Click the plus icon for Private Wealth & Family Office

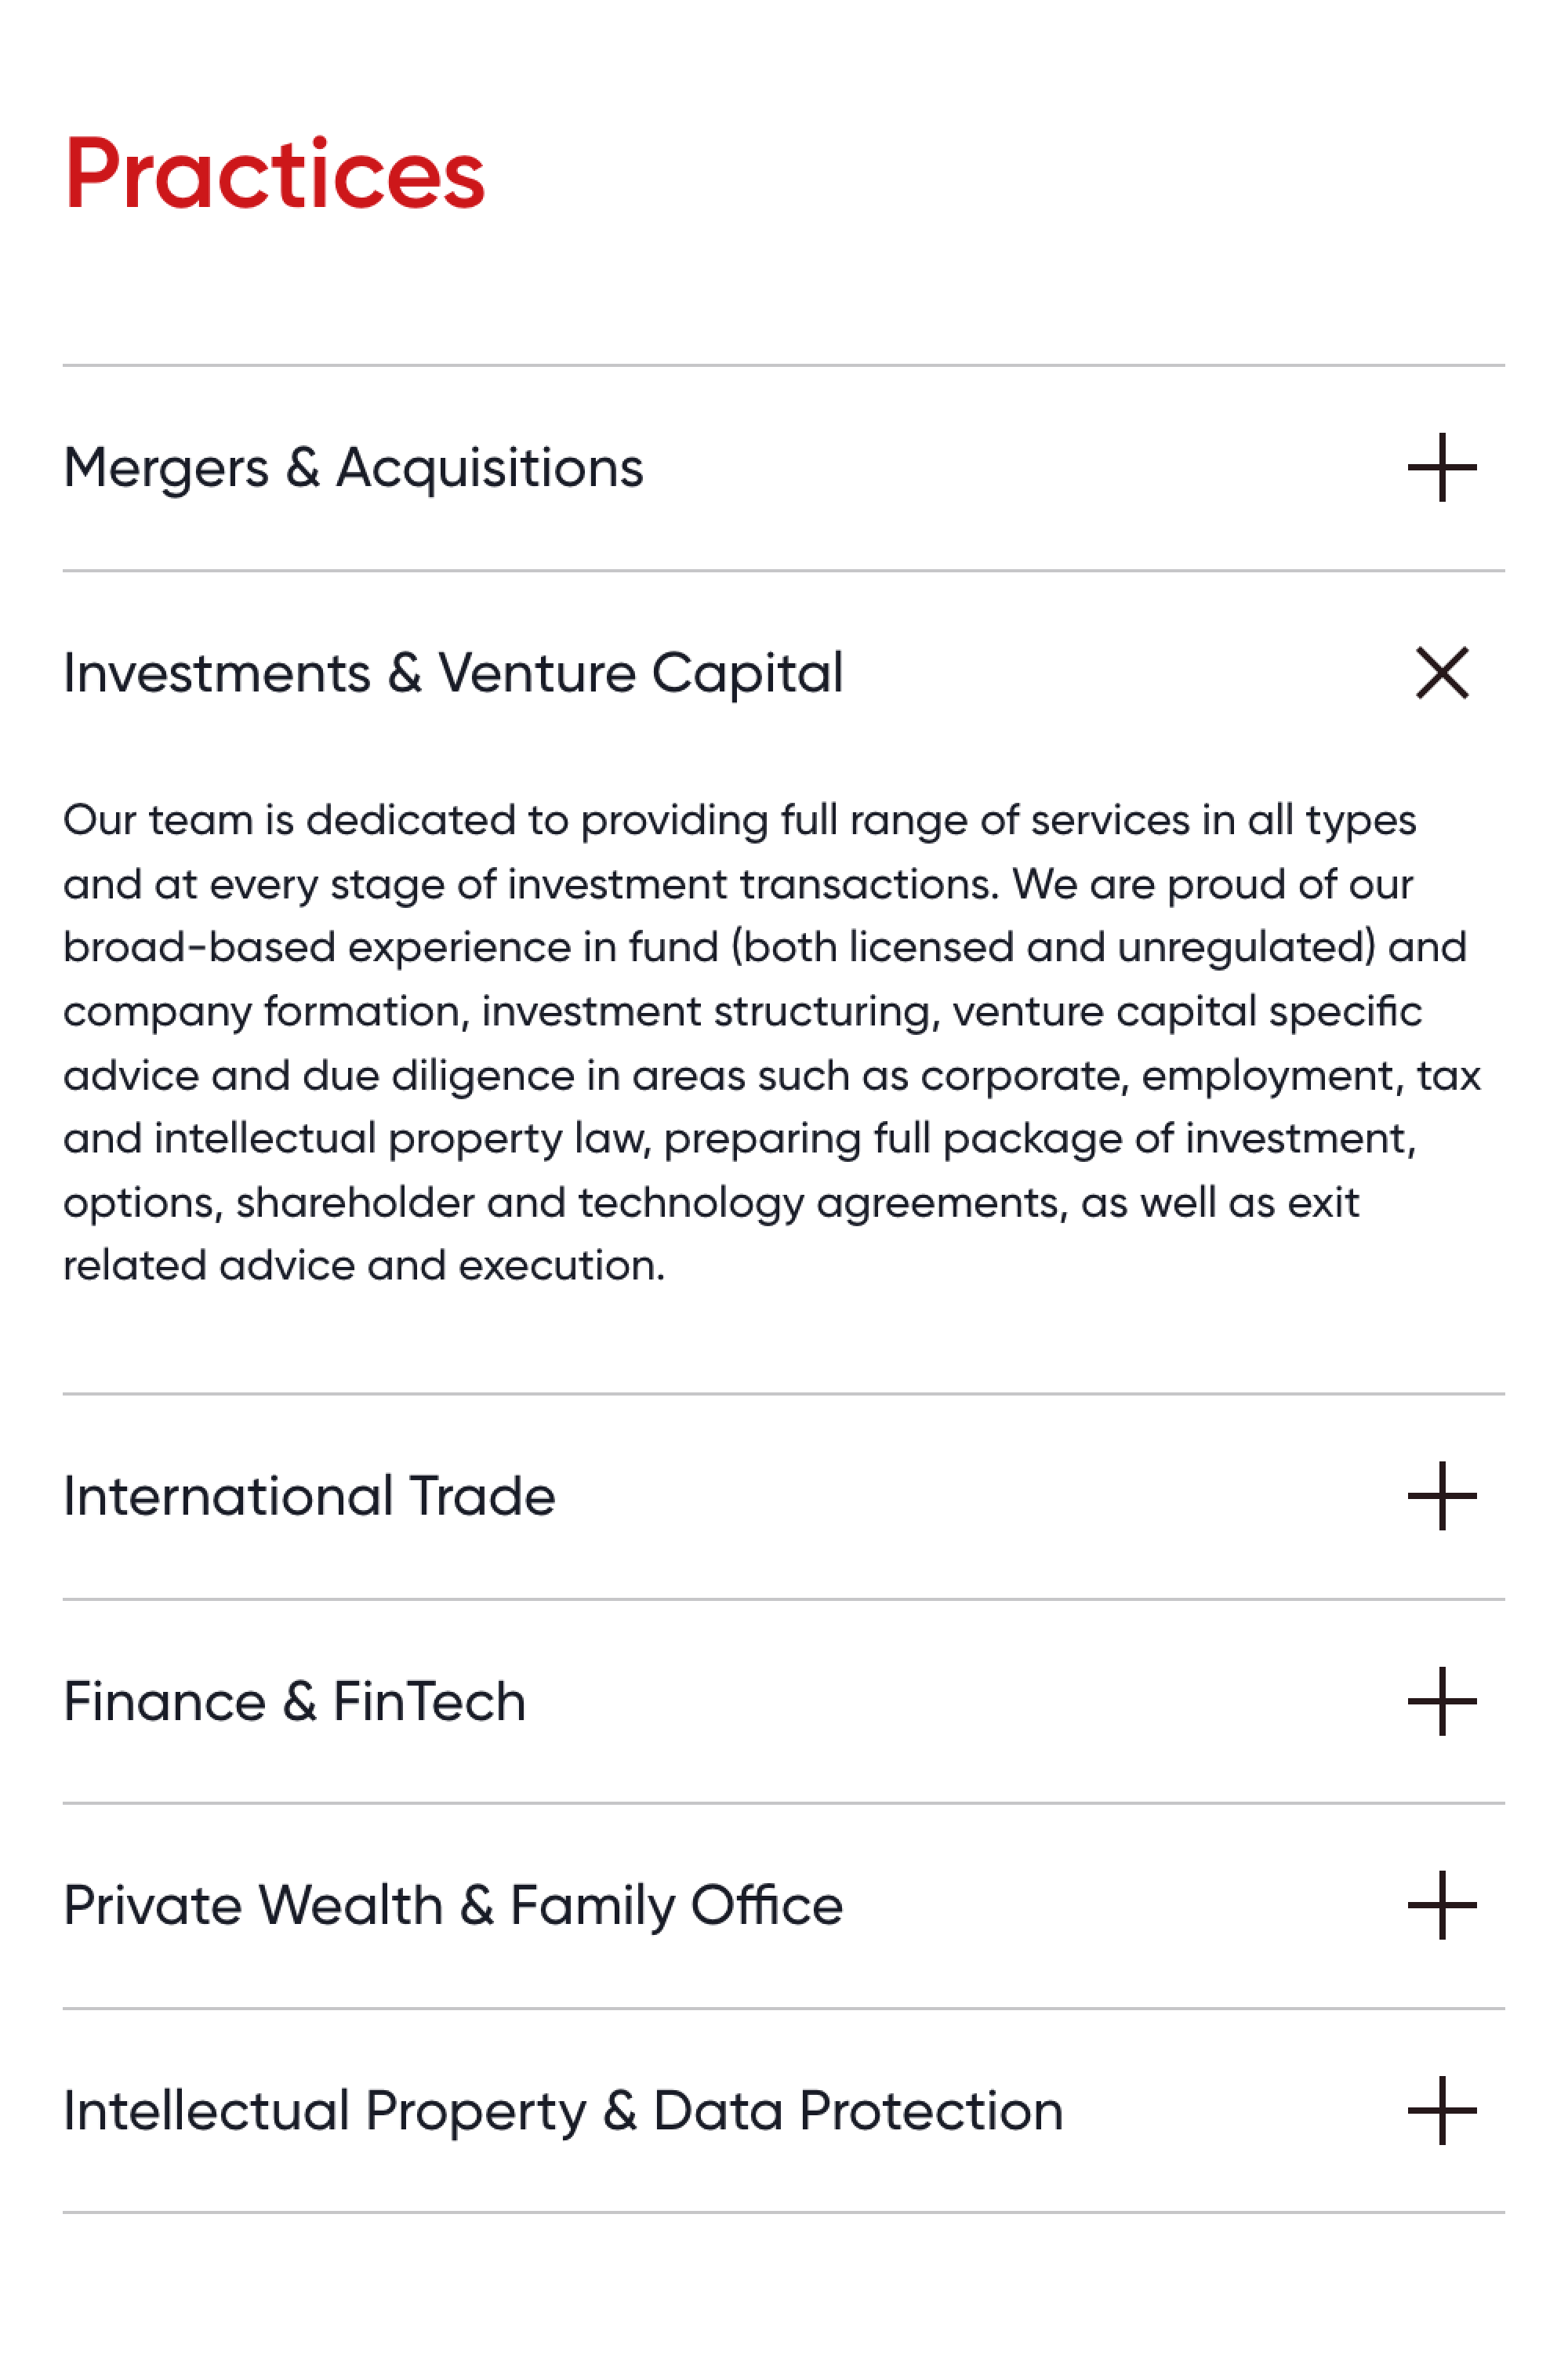click(x=1441, y=1905)
